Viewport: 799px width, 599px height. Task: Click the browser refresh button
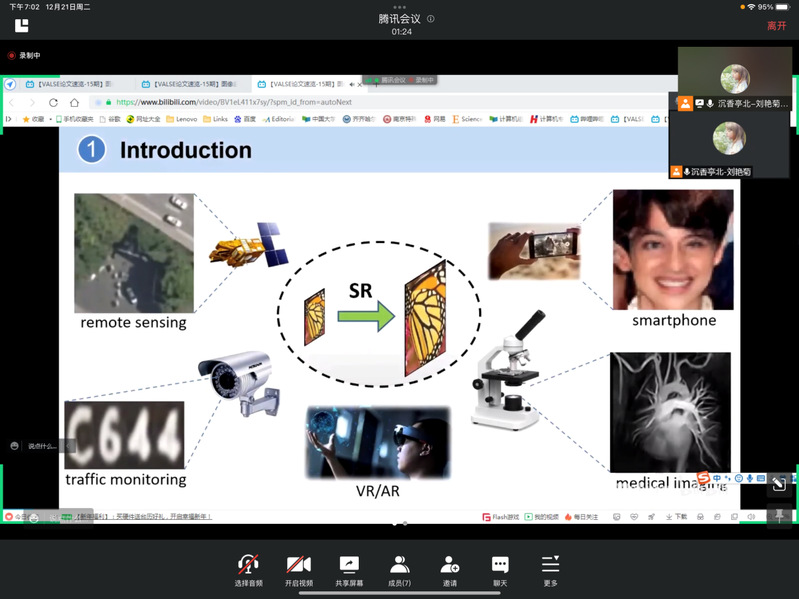53,102
